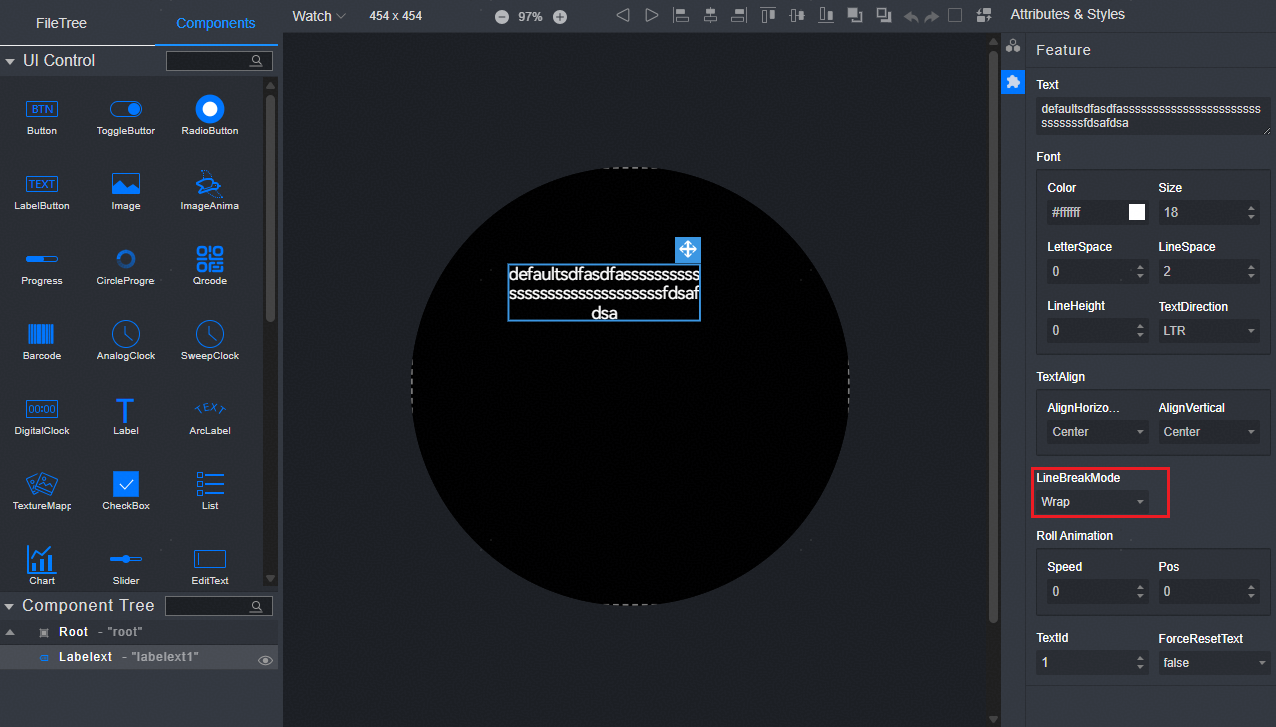Switch to the Components tab
This screenshot has height=727, width=1276.
tap(215, 22)
